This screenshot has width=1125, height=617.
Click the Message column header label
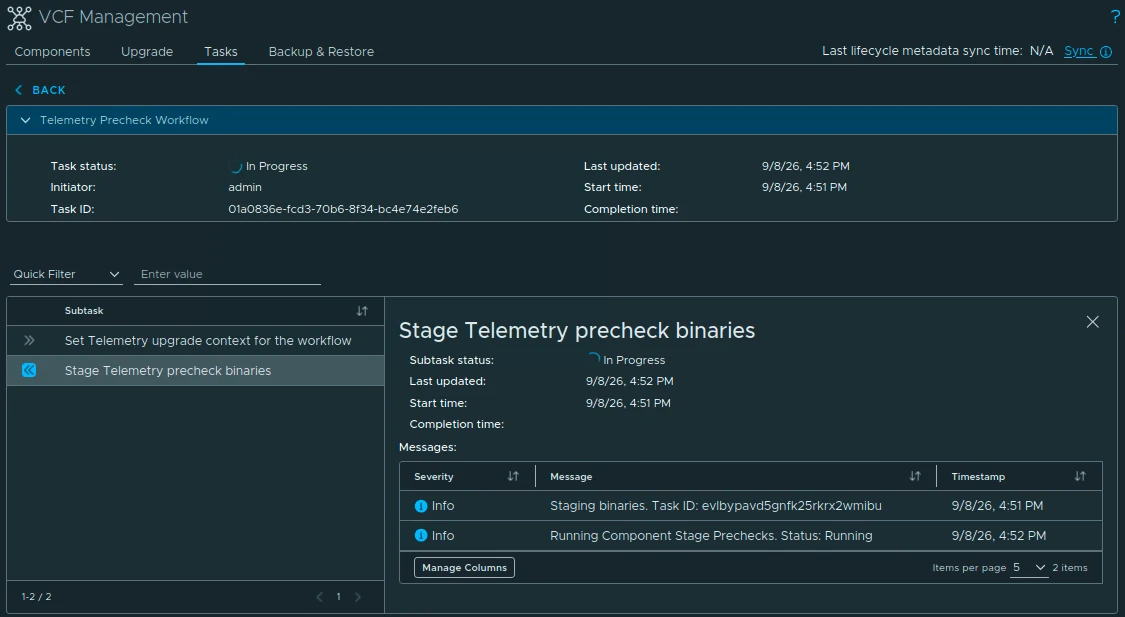tap(571, 476)
